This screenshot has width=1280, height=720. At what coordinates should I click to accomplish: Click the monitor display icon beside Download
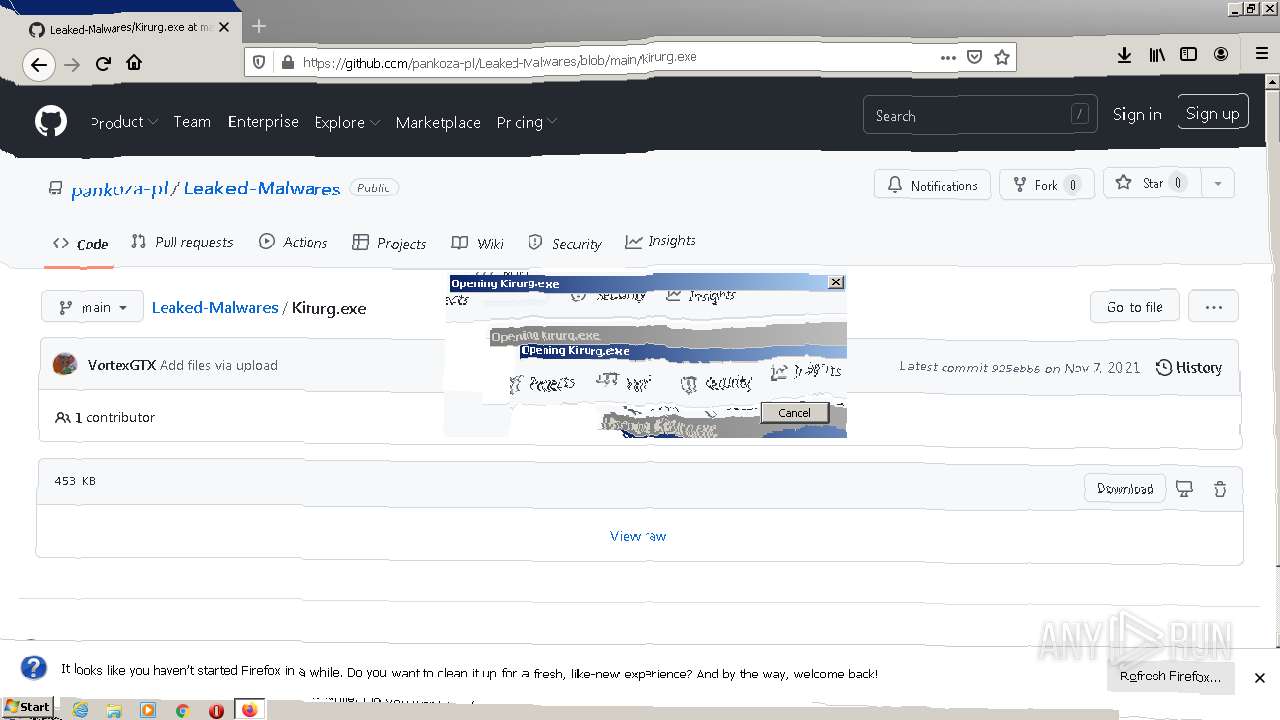1185,489
